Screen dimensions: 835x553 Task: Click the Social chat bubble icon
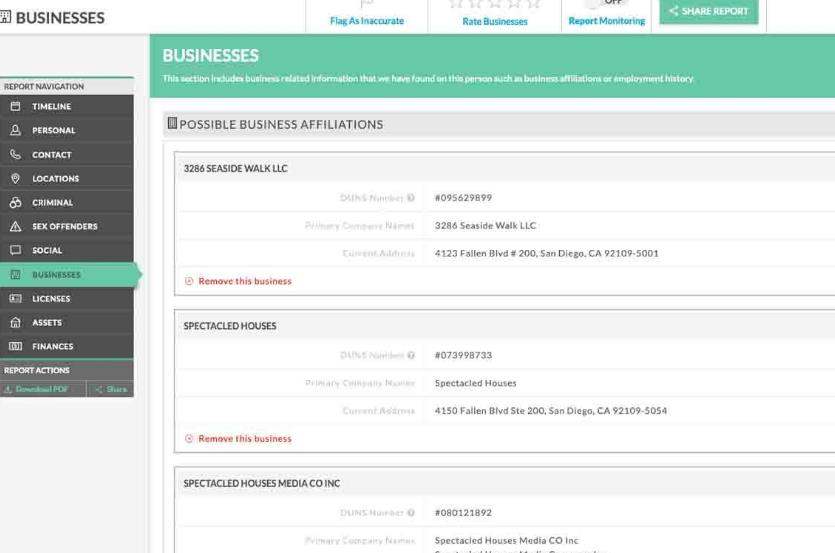click(15, 250)
